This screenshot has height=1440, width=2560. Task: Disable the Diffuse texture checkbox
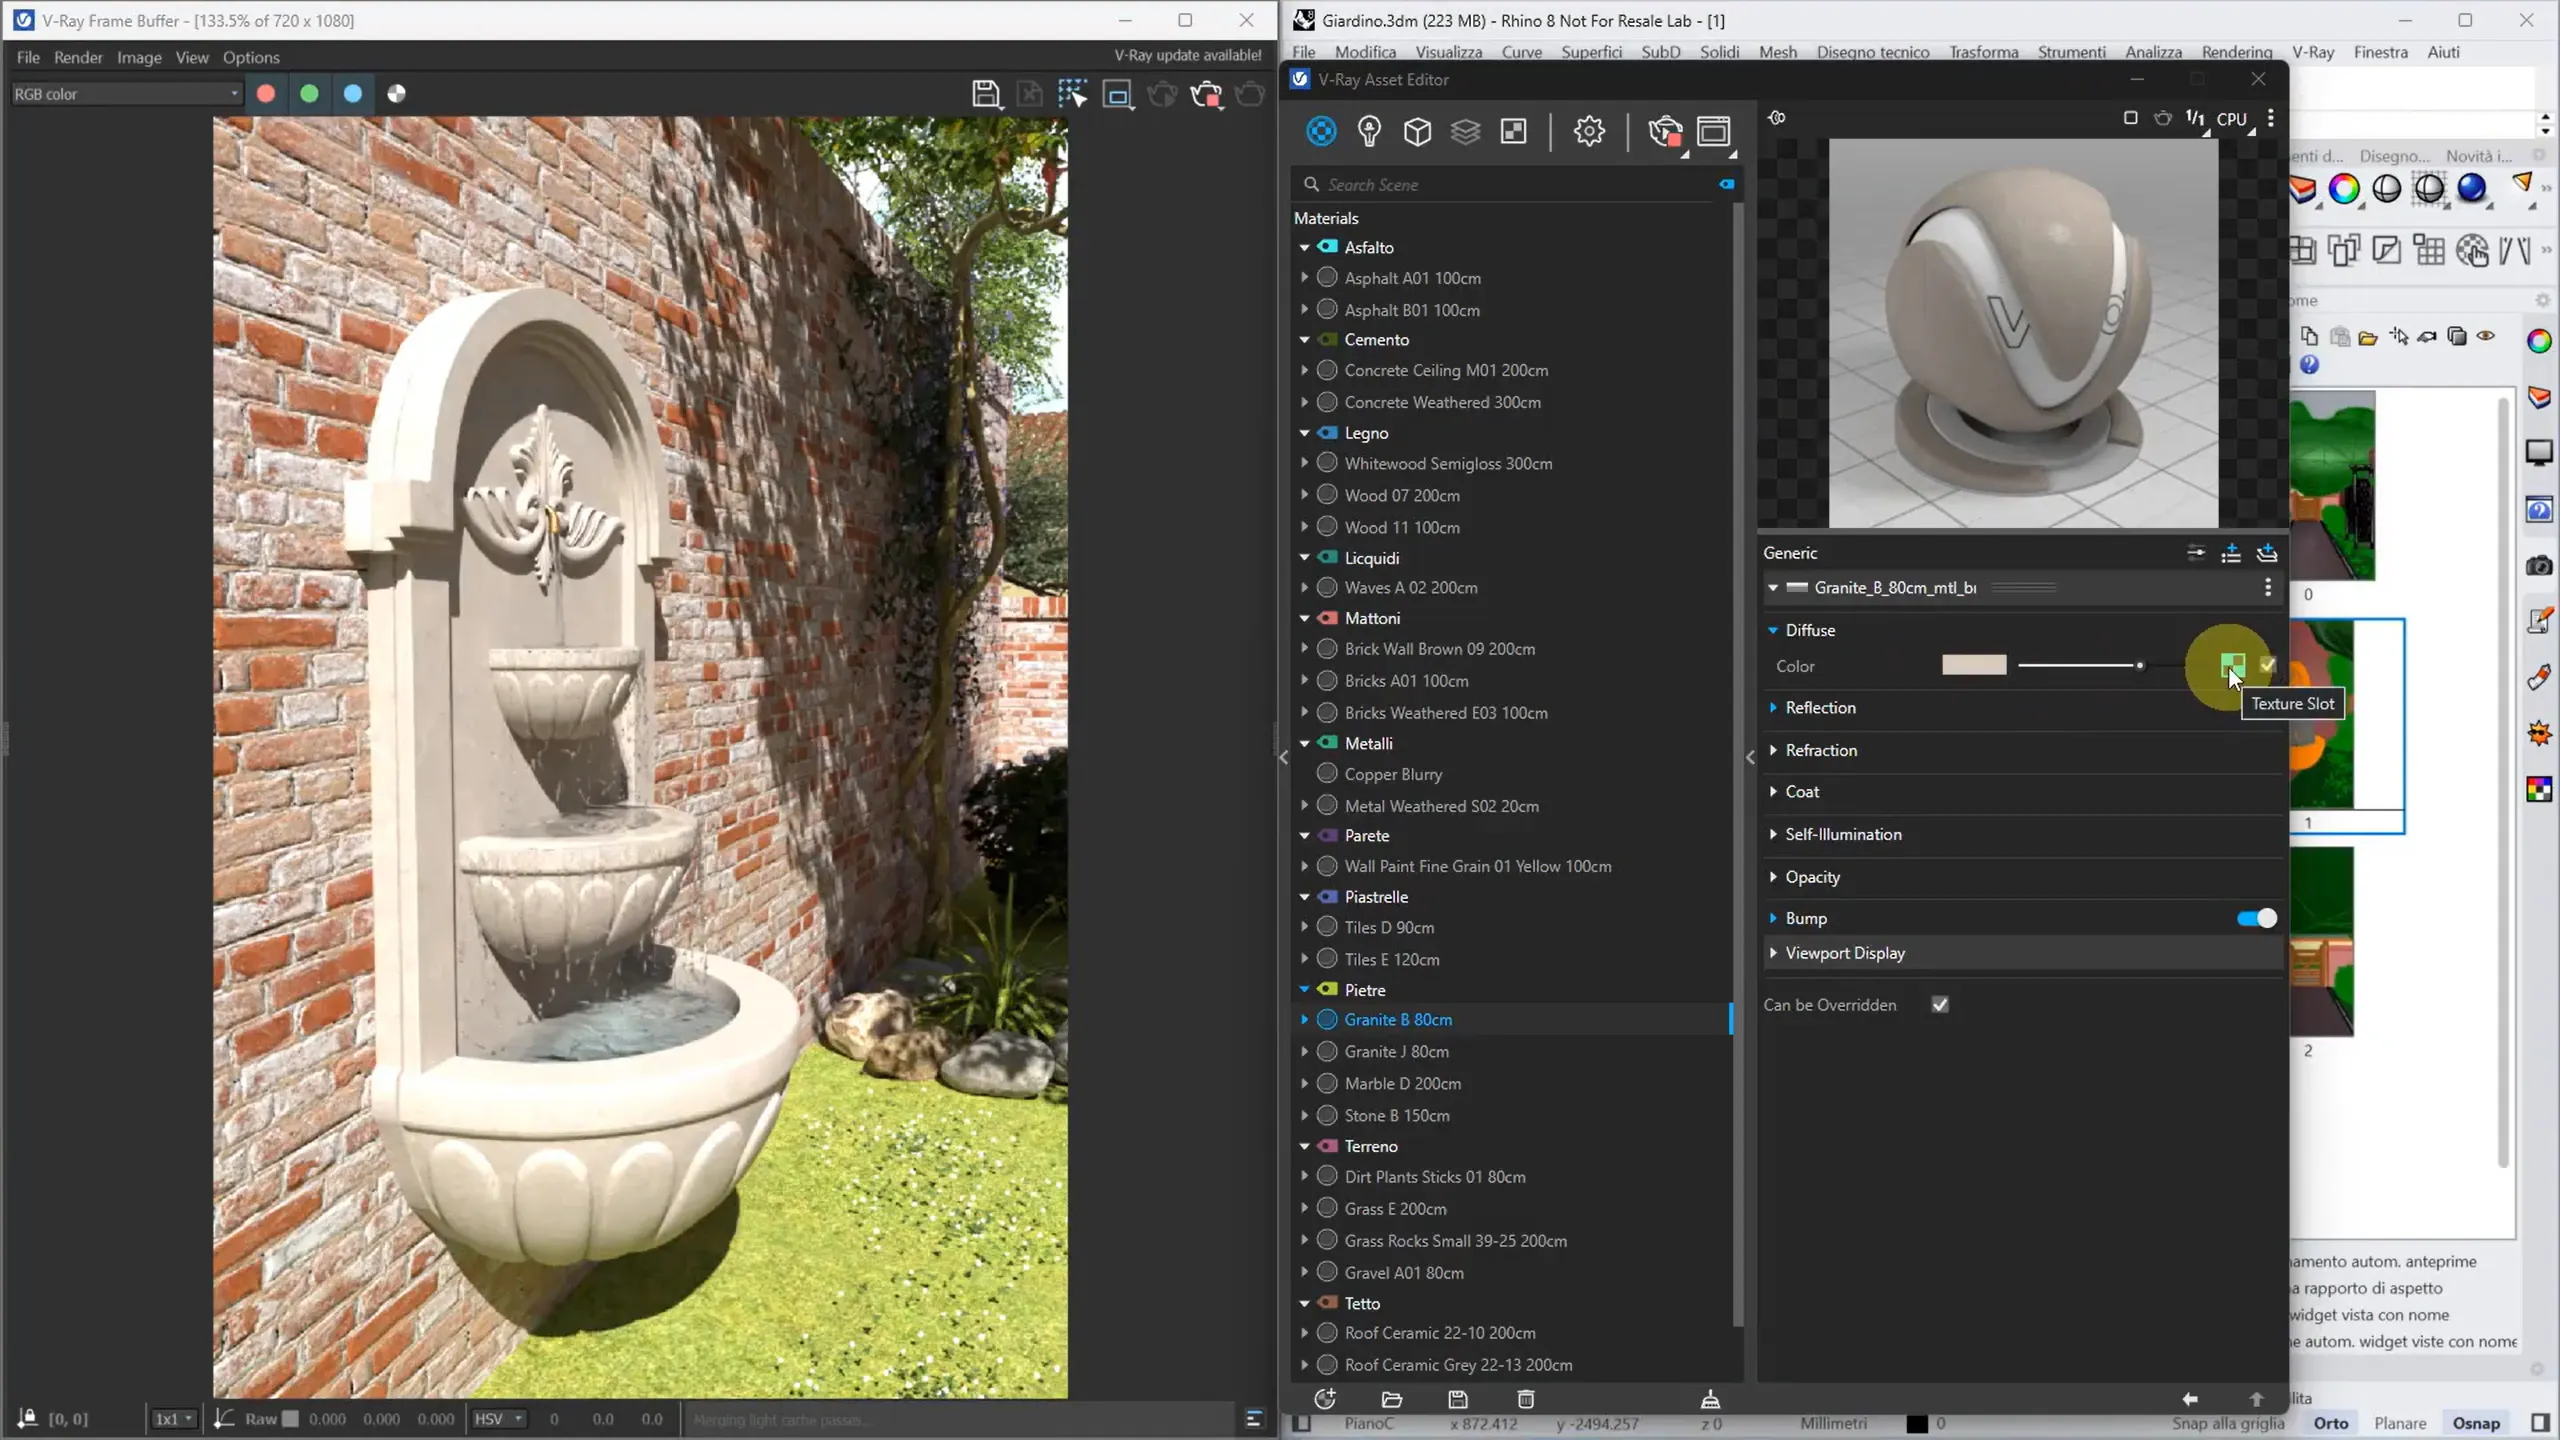[2267, 665]
